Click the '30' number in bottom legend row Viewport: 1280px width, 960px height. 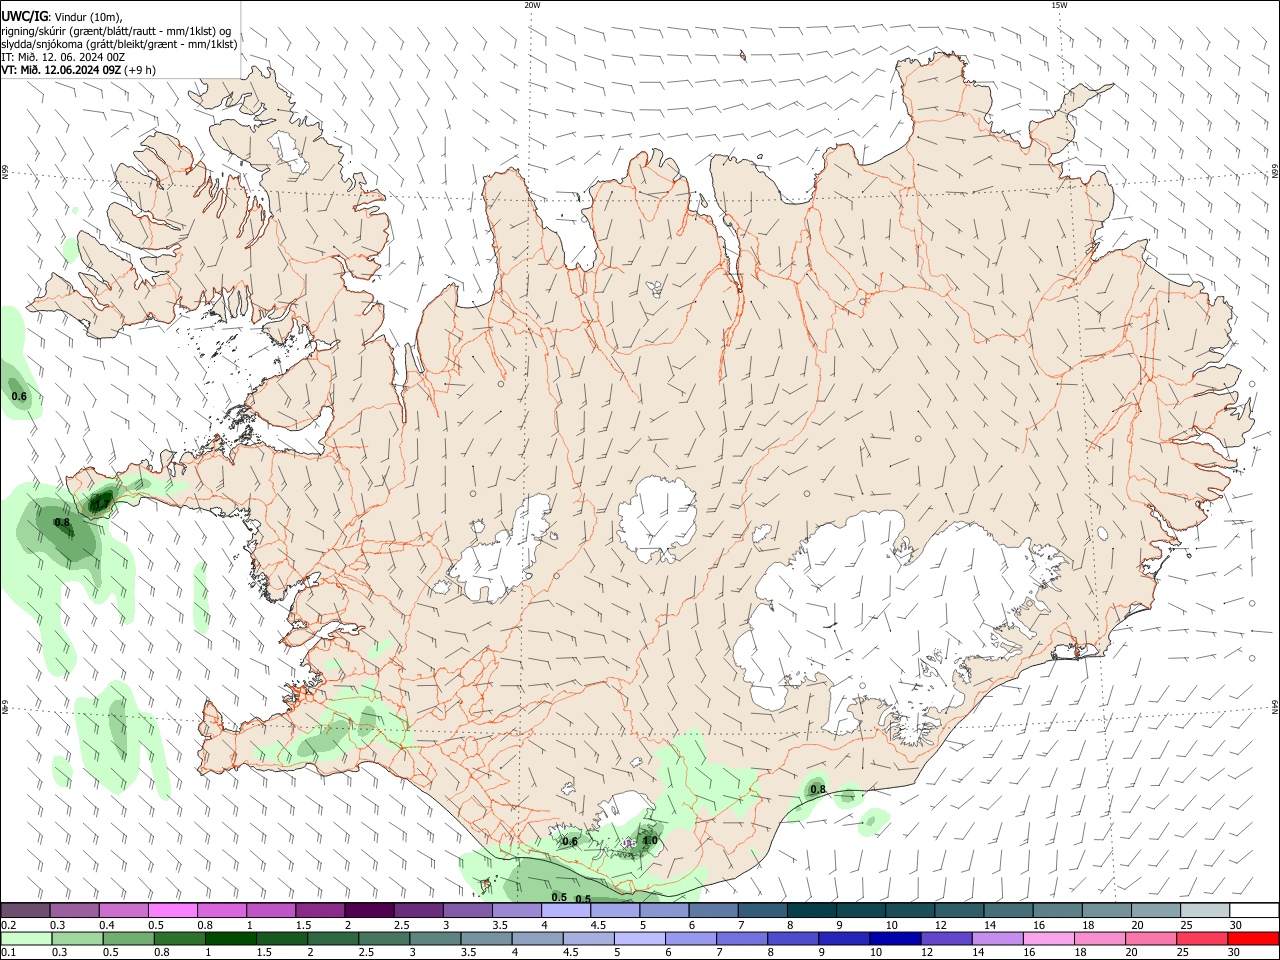[x=1233, y=952]
